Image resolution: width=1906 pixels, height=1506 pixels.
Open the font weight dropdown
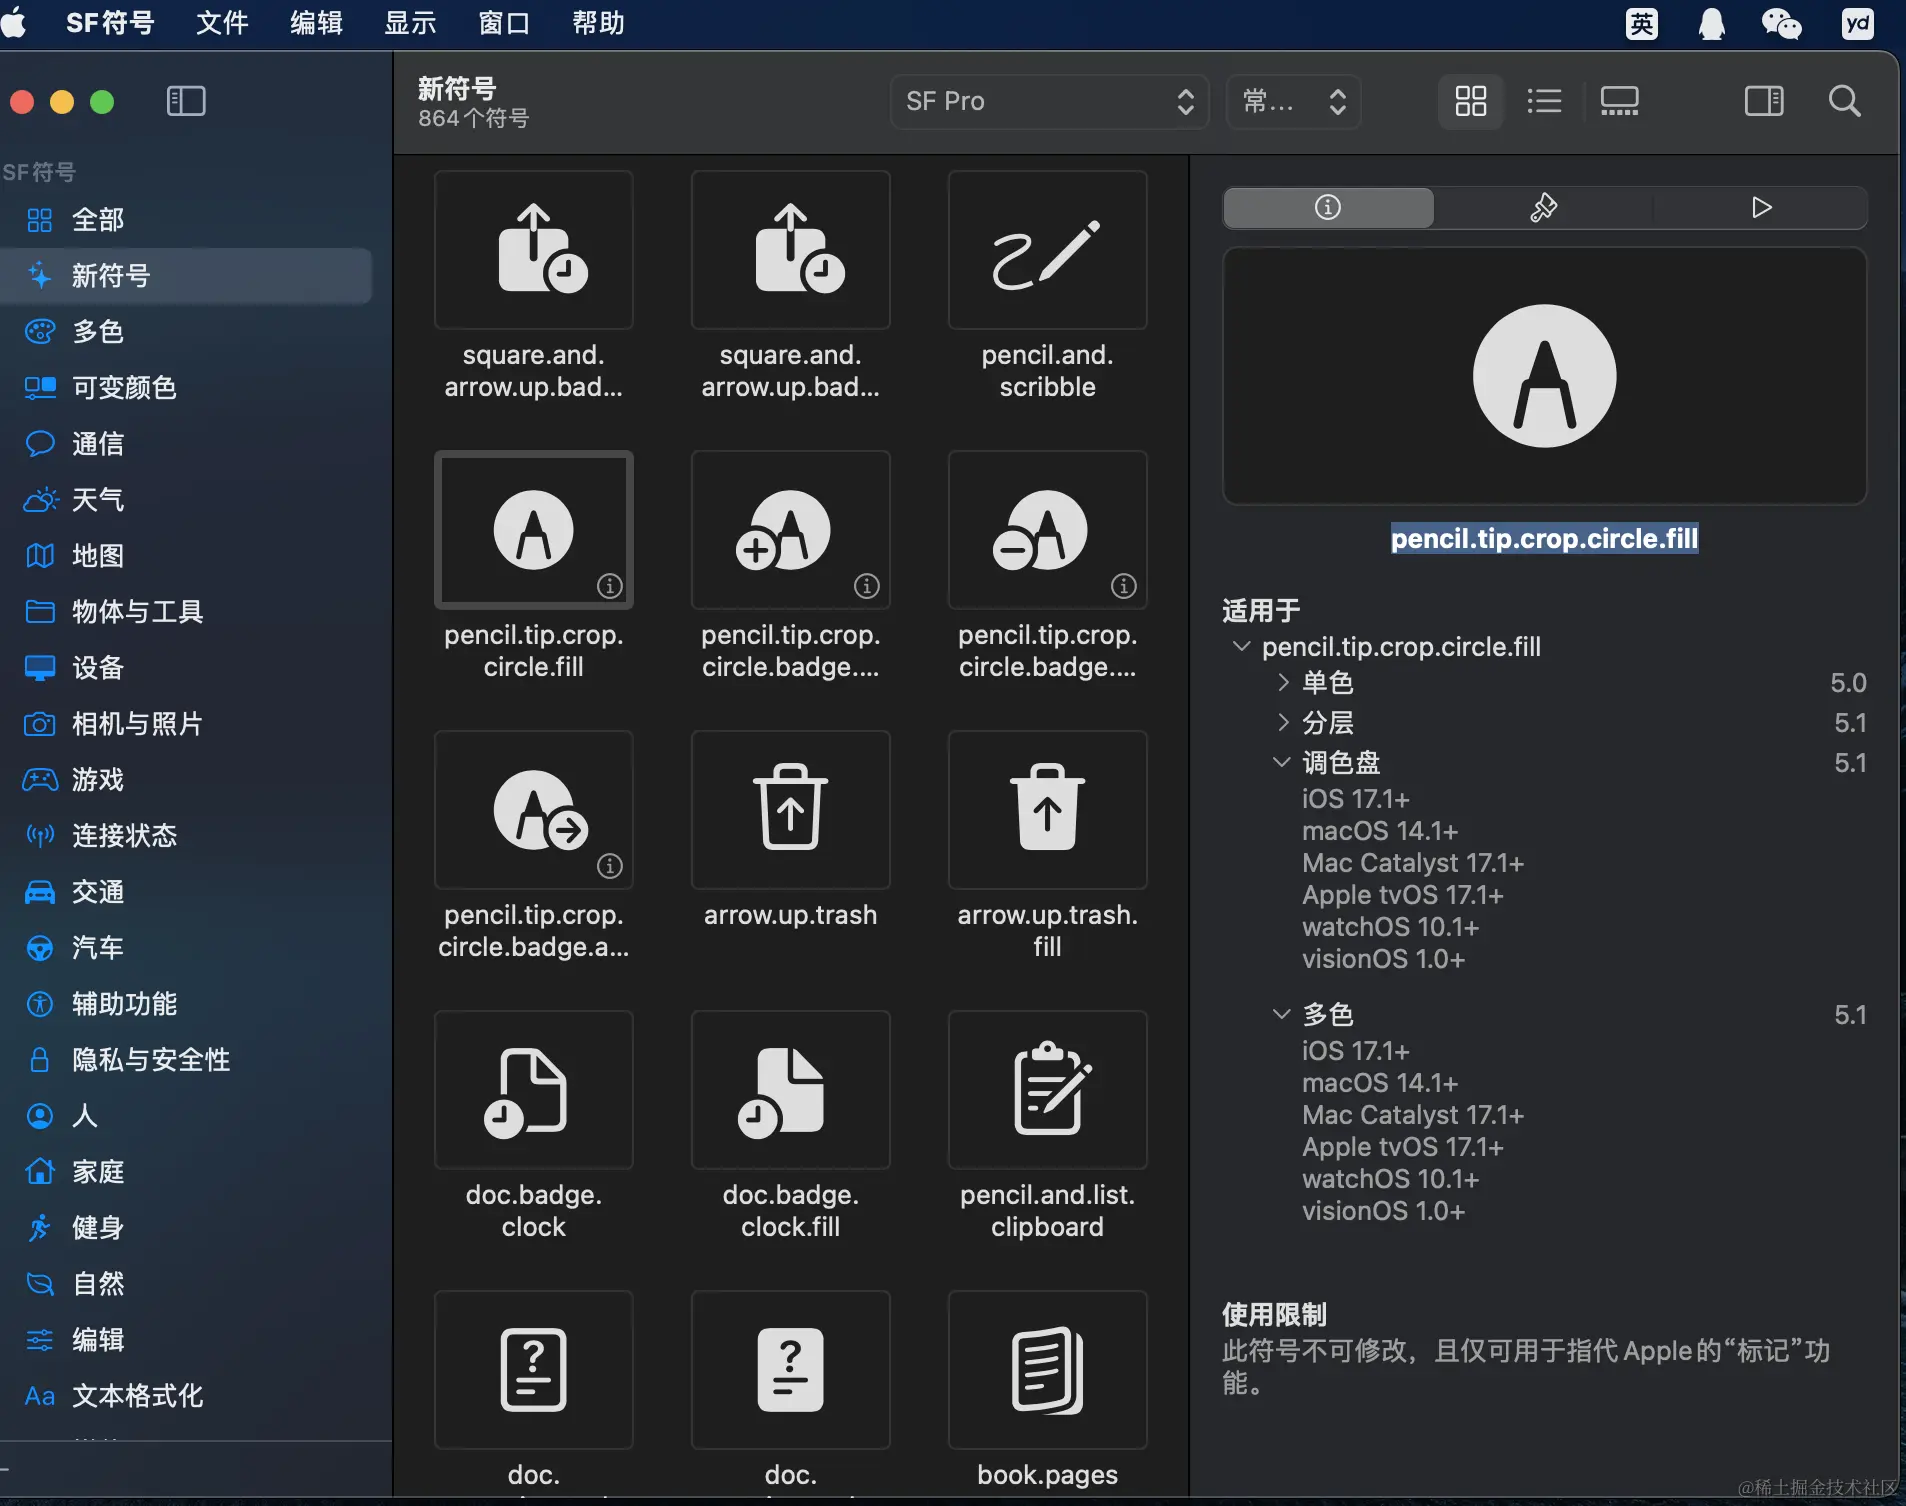(x=1294, y=101)
